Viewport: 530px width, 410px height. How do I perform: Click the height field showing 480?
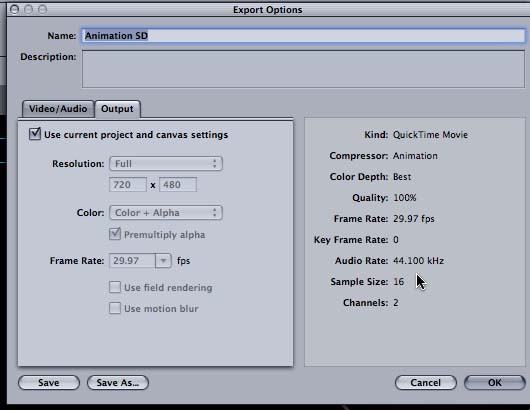pos(178,185)
